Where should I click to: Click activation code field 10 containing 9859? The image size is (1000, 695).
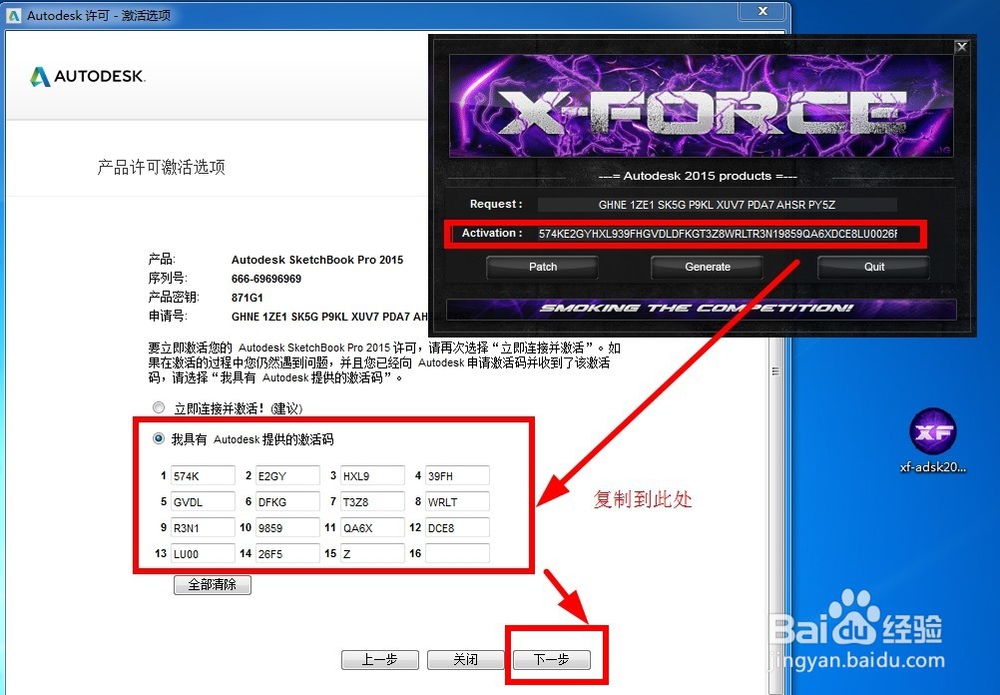click(288, 528)
